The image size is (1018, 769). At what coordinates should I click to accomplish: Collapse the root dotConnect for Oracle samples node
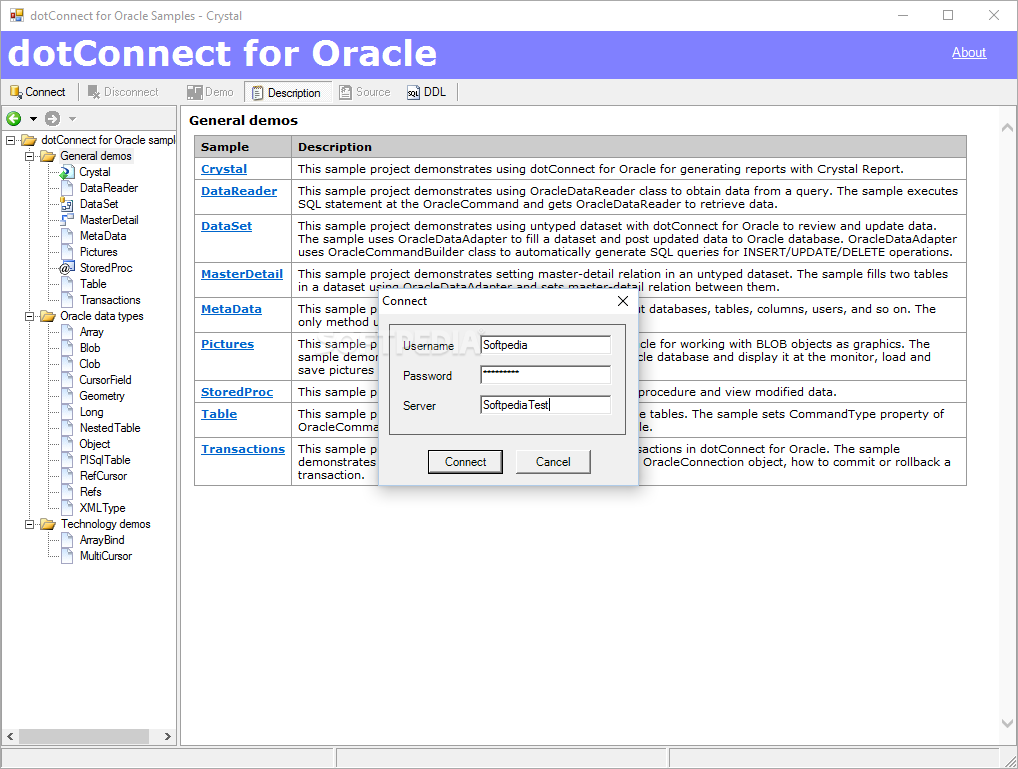10,140
